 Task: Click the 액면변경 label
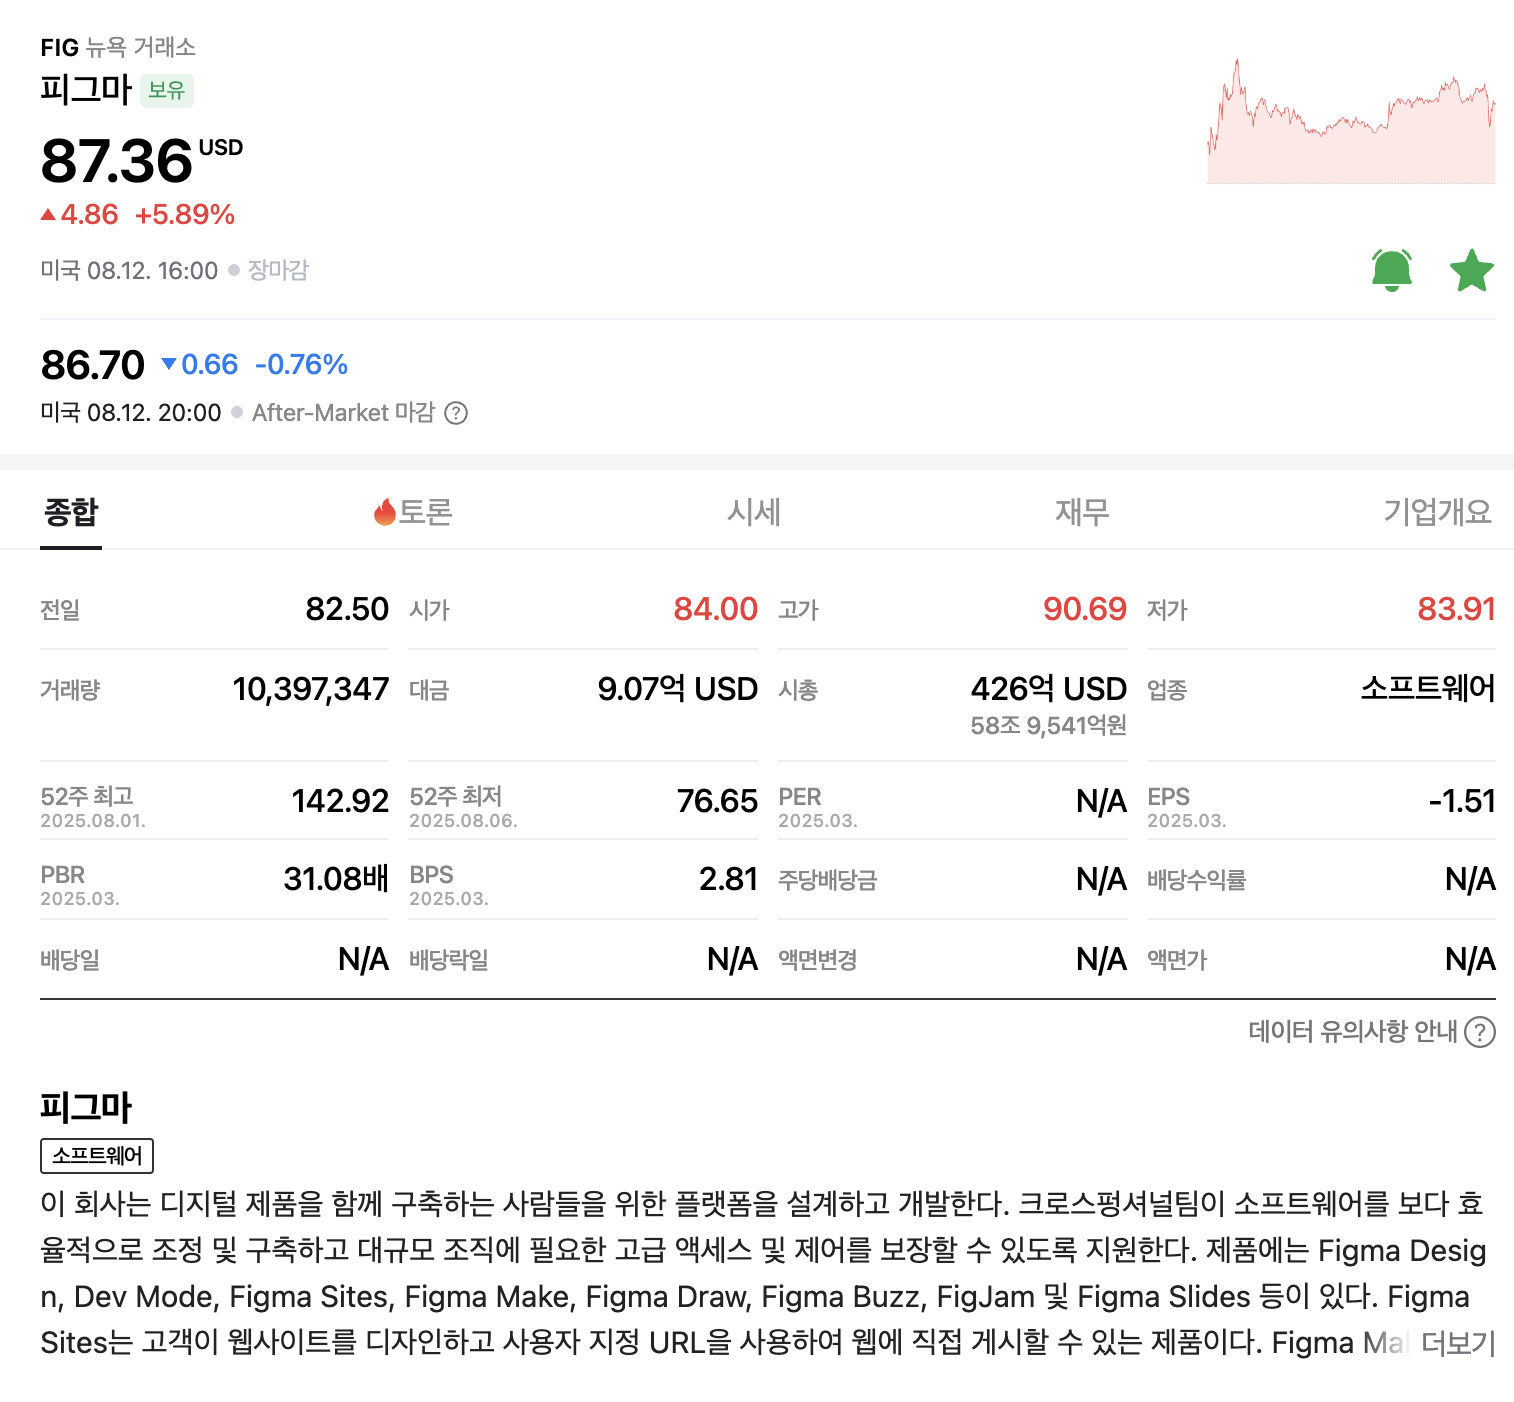pyautogui.click(x=818, y=960)
